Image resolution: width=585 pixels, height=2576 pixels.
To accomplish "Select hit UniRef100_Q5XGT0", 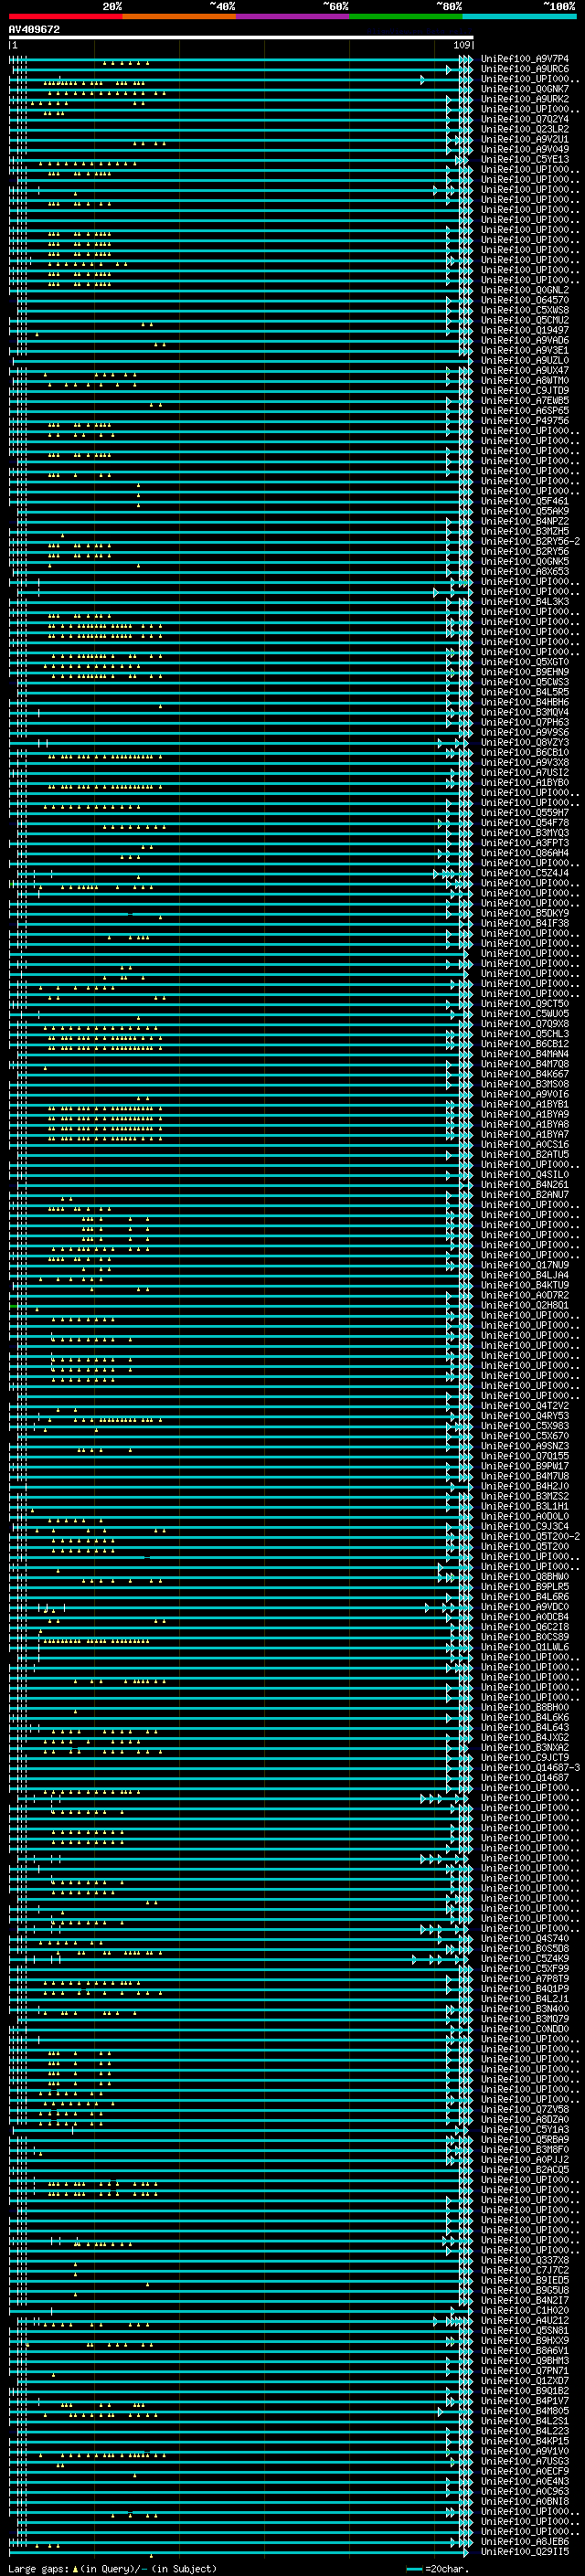I will [525, 662].
